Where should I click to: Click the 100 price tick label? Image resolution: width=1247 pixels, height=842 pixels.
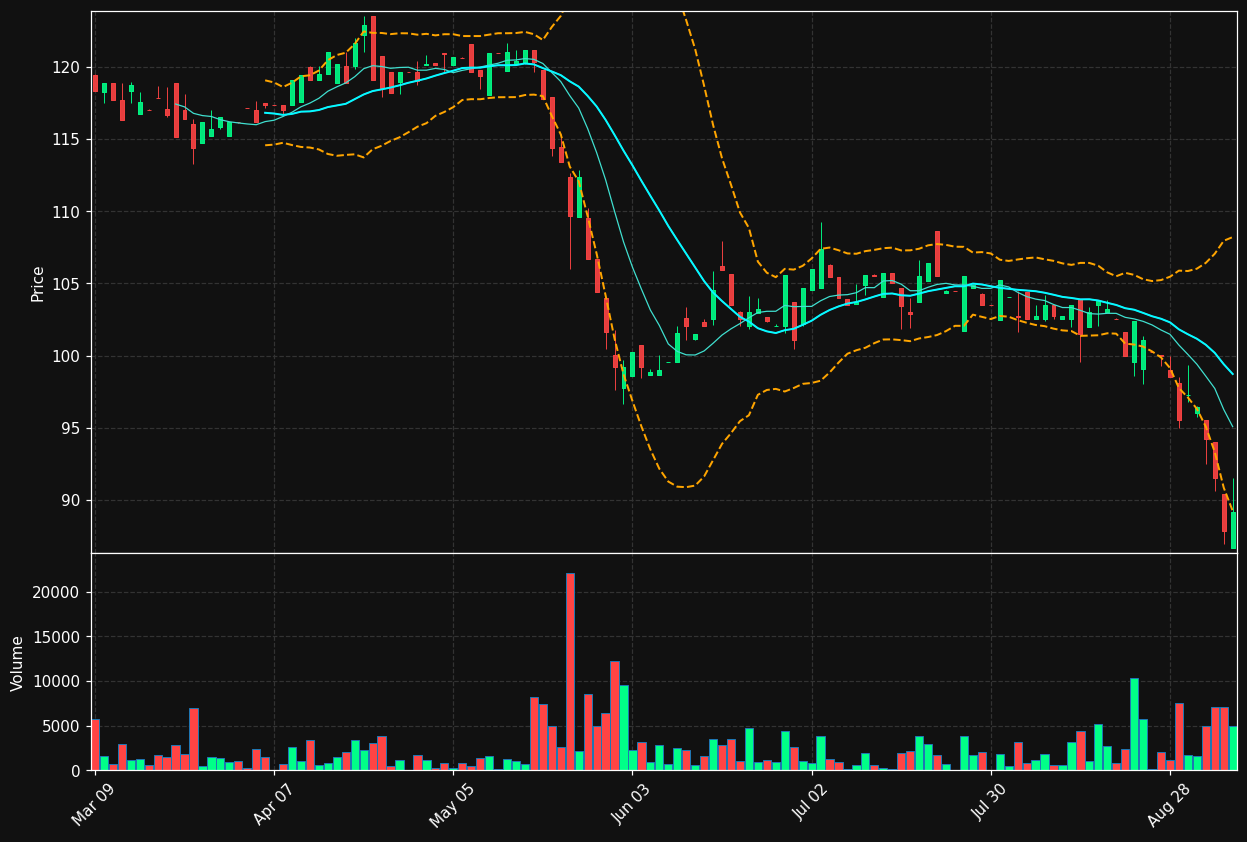coord(66,357)
